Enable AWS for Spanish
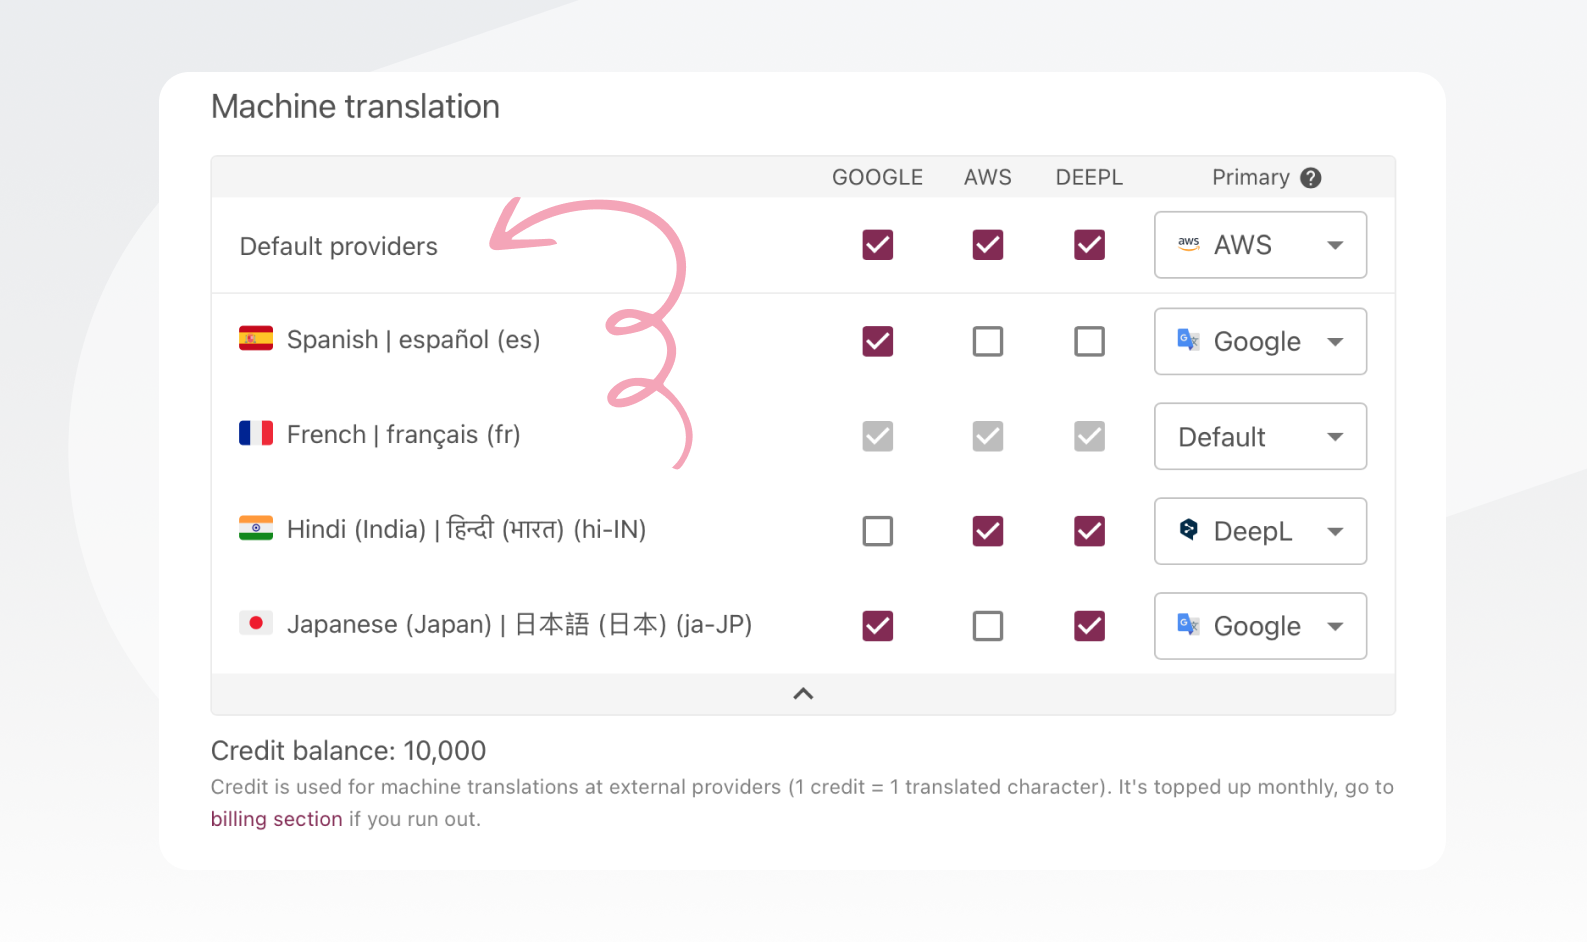 [x=987, y=341]
